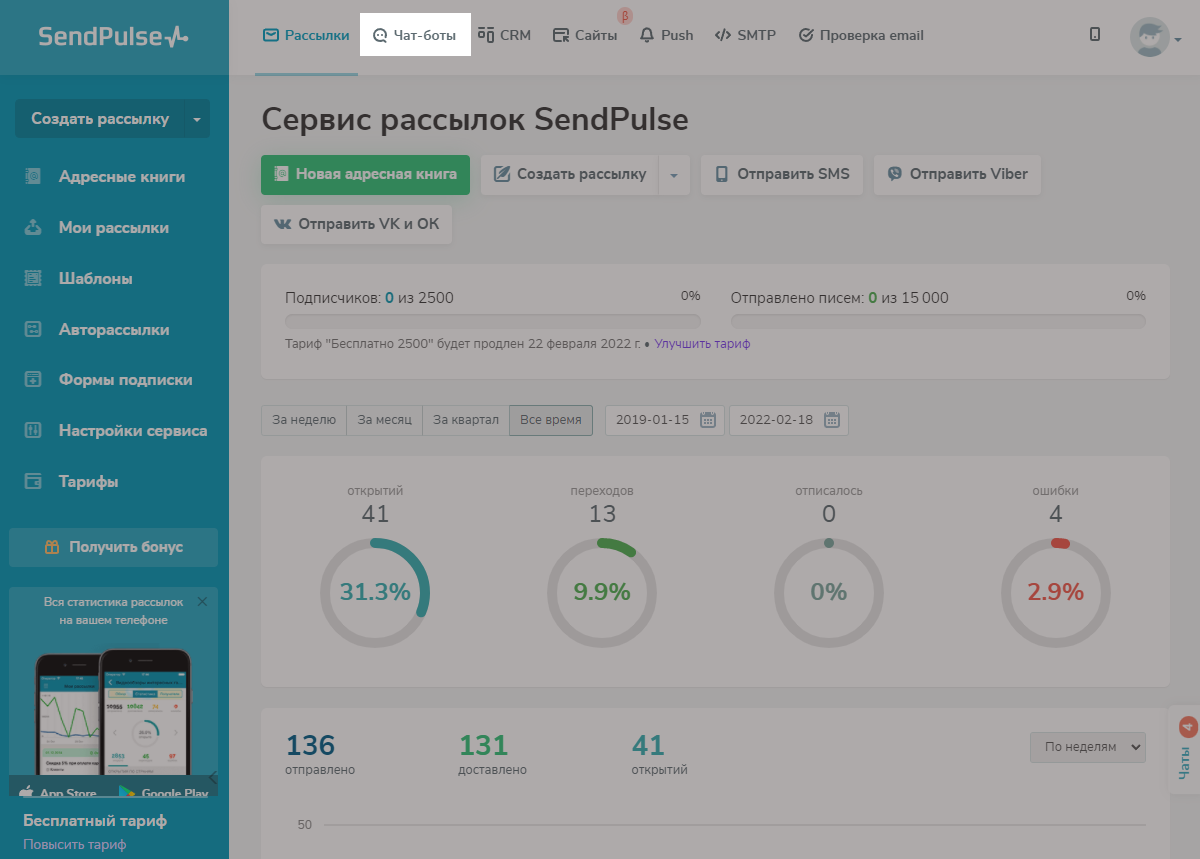This screenshot has width=1200, height=859.
Task: Click the 31.3% opens donut chart
Action: pos(375,592)
